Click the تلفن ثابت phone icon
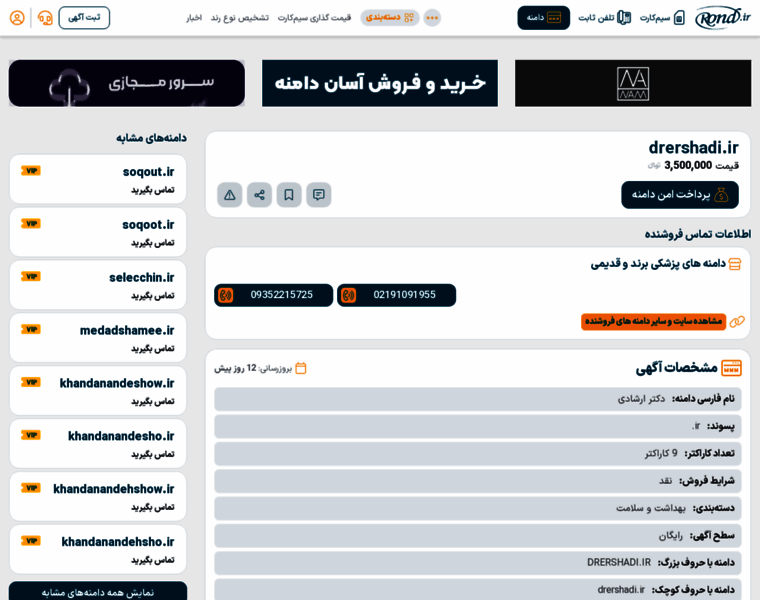The image size is (760, 600). point(624,18)
